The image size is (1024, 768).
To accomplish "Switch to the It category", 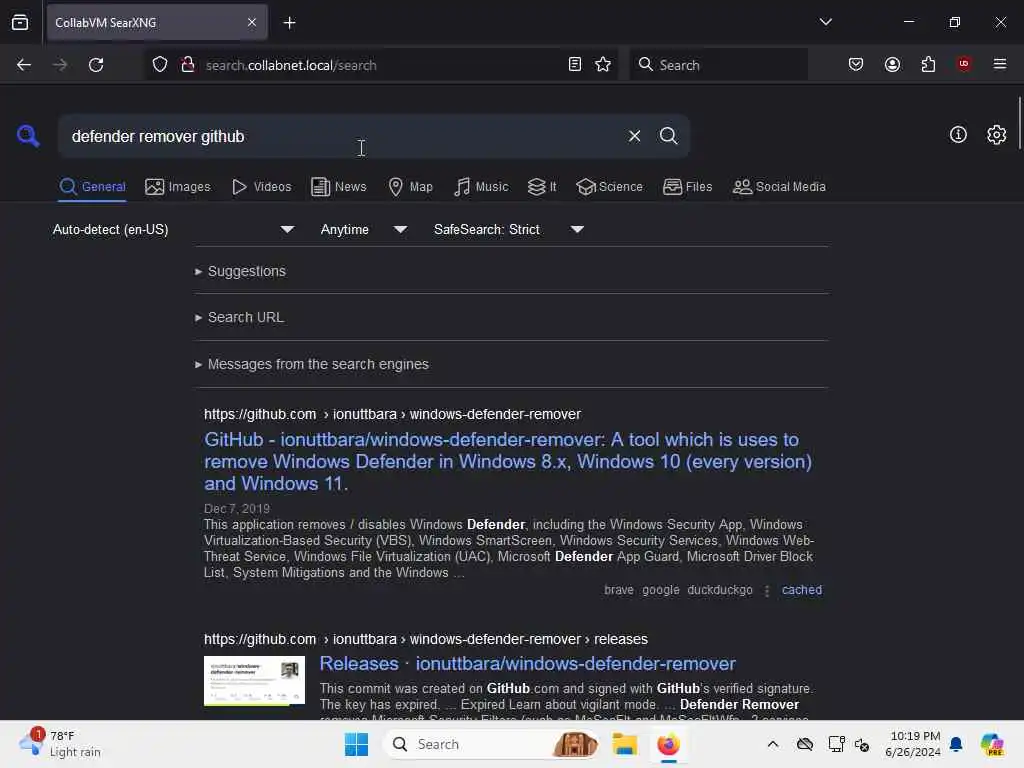I will [x=542, y=187].
